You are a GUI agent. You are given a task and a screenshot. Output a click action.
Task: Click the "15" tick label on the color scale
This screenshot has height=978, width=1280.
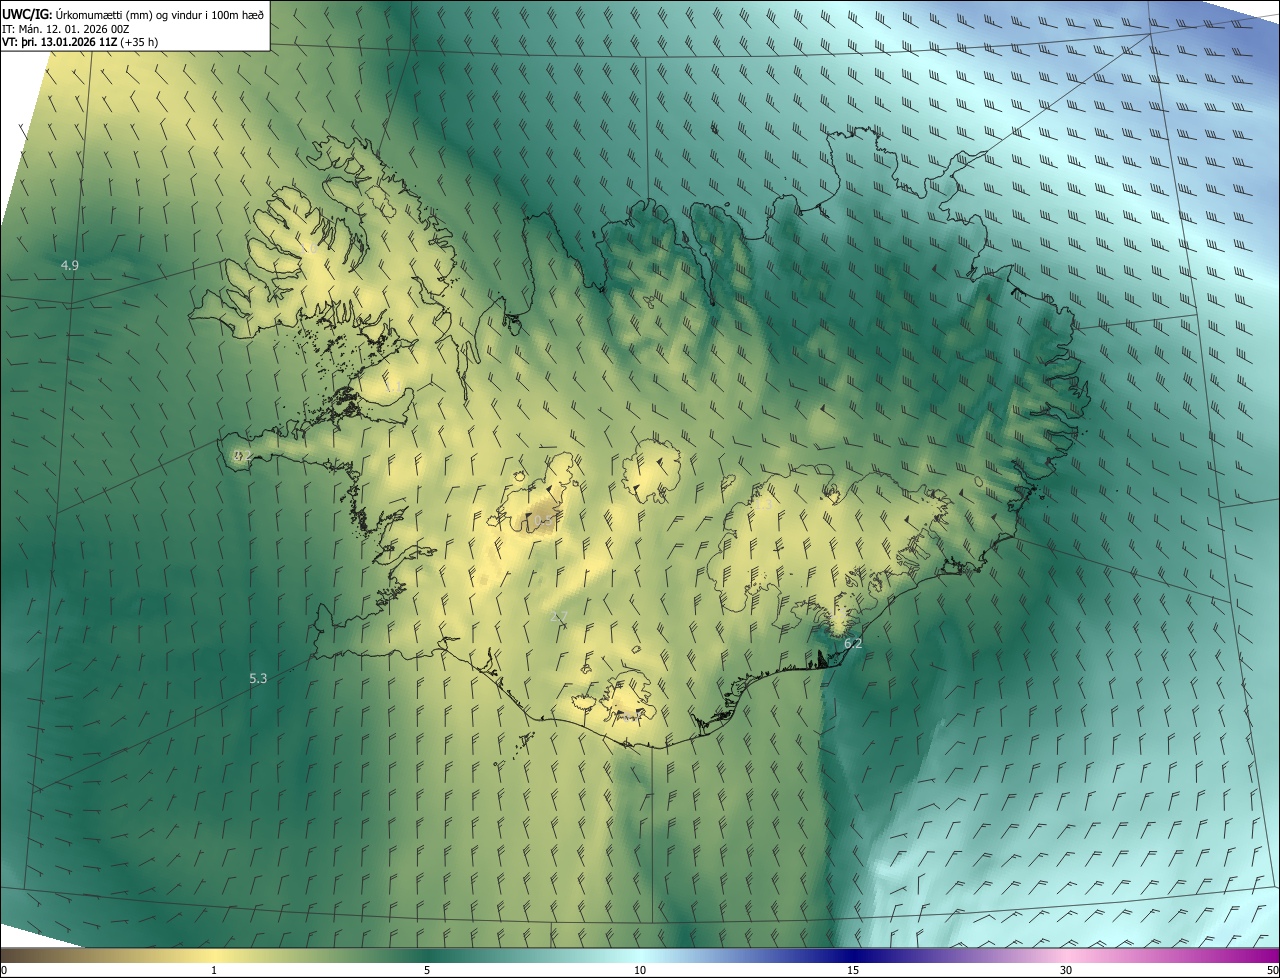tap(853, 971)
